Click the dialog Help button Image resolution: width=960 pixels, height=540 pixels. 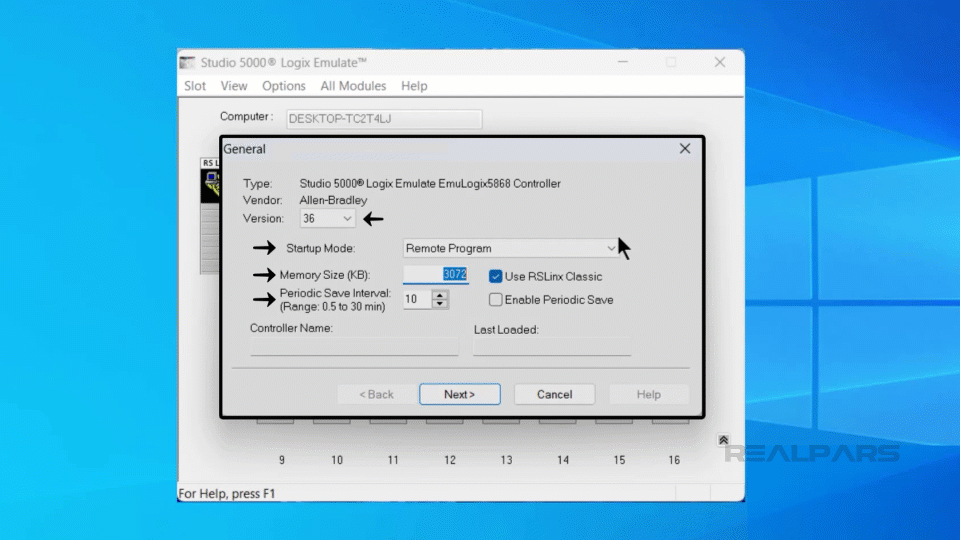(x=648, y=394)
